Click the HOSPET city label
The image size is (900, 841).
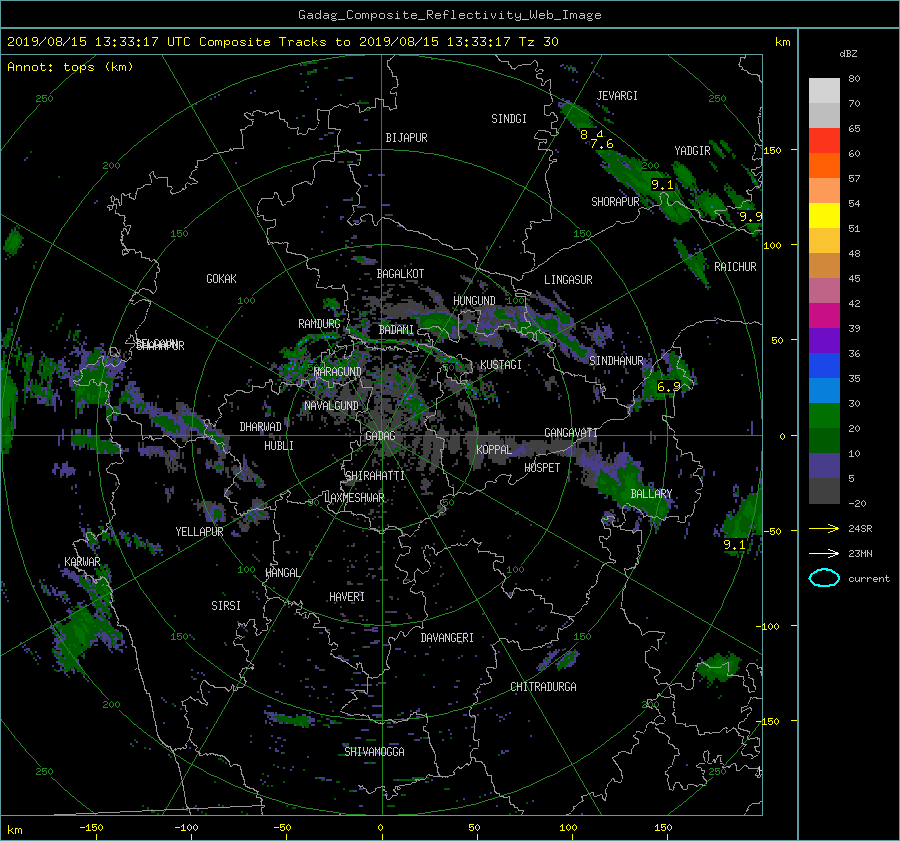(542, 468)
